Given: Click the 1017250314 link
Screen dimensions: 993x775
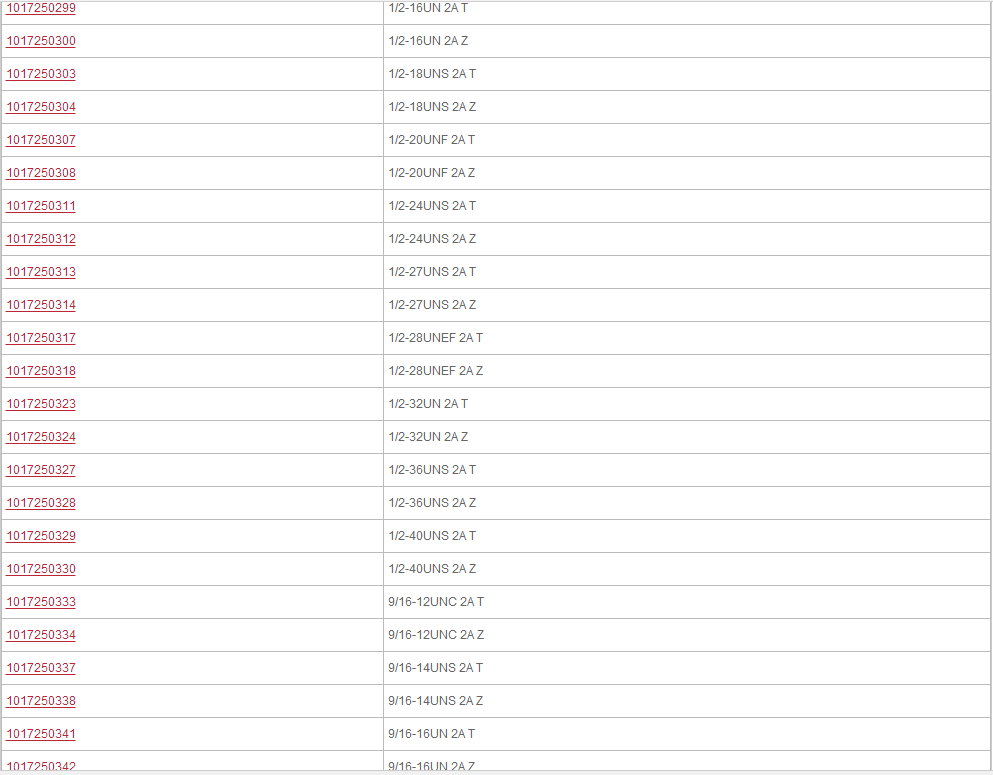Looking at the screenshot, I should [41, 305].
